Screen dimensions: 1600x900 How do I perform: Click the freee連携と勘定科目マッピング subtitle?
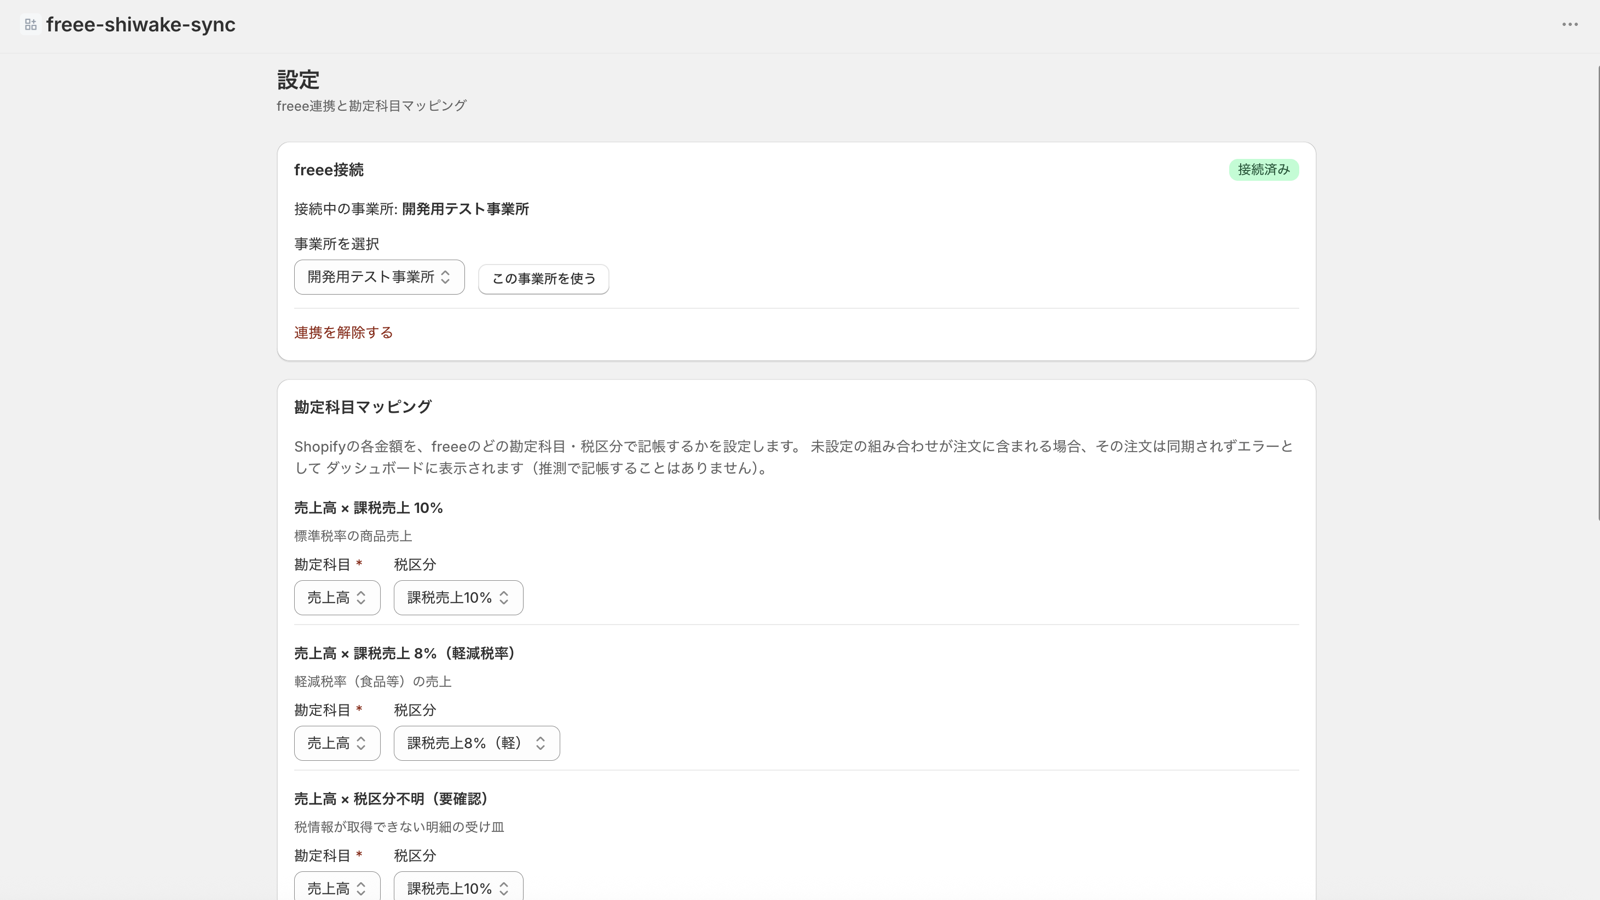coord(372,106)
